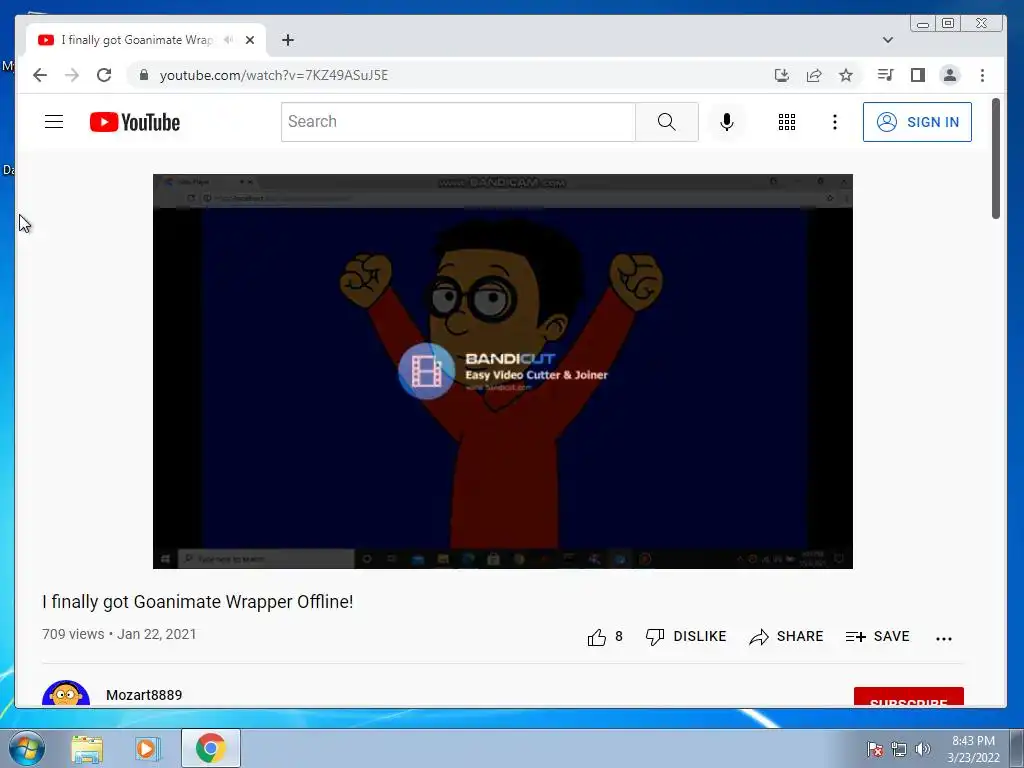Click the magnifier search button
This screenshot has width=1024, height=768.
tap(667, 121)
